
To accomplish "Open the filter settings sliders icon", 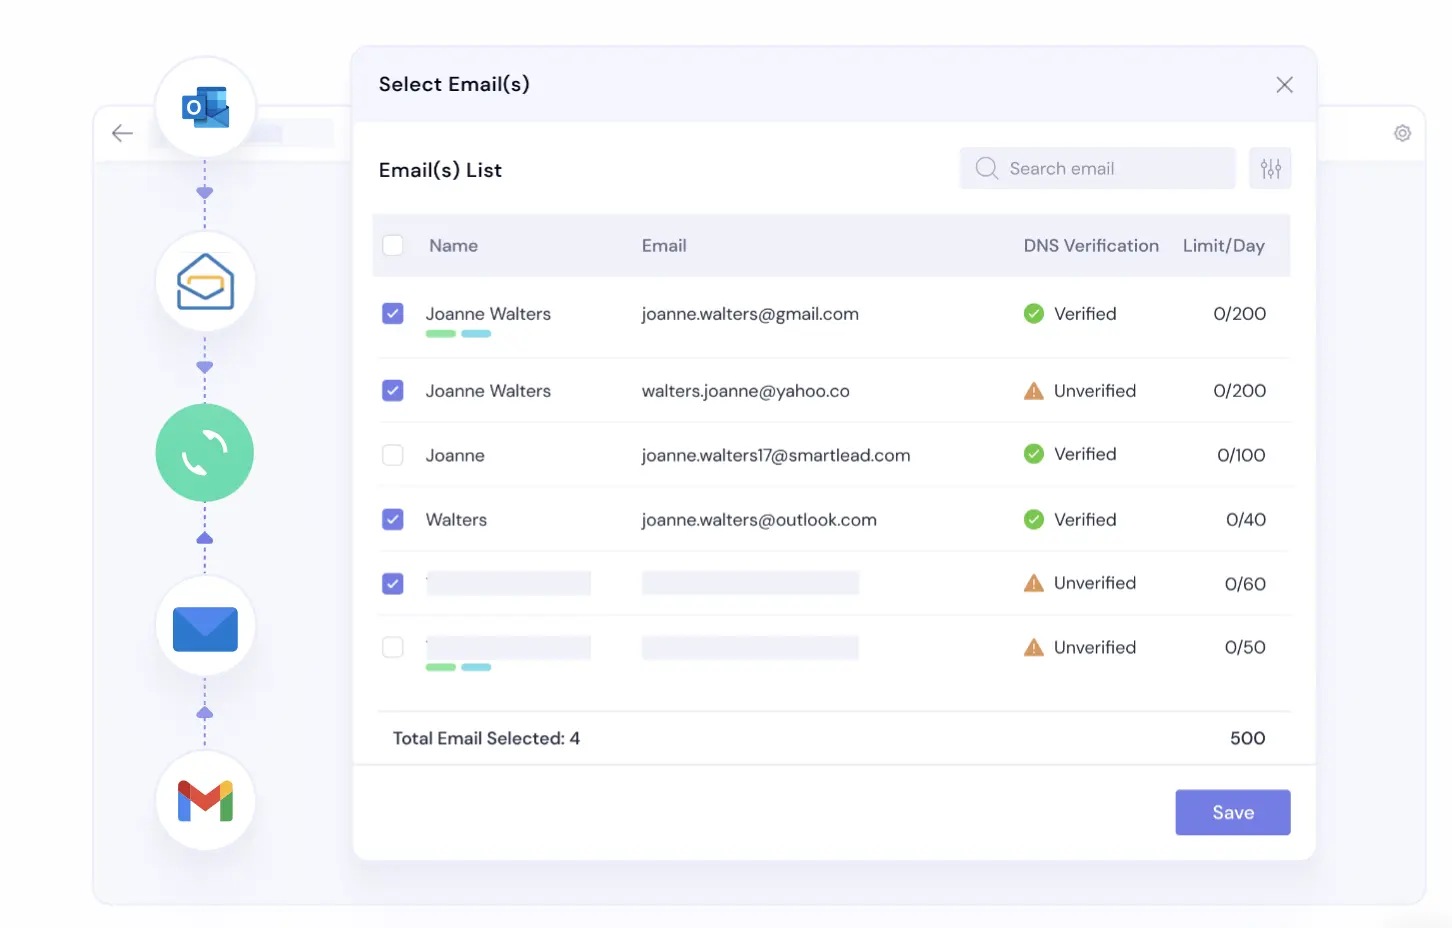I will point(1270,169).
